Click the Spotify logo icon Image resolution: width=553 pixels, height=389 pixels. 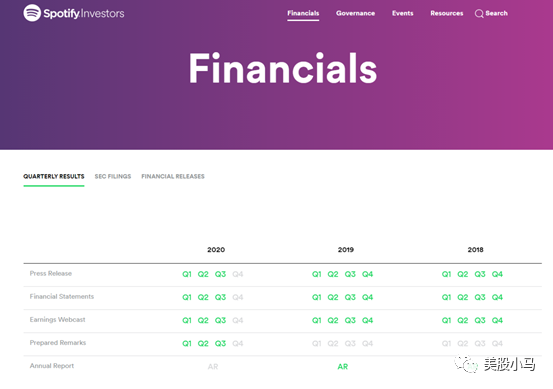click(x=32, y=13)
